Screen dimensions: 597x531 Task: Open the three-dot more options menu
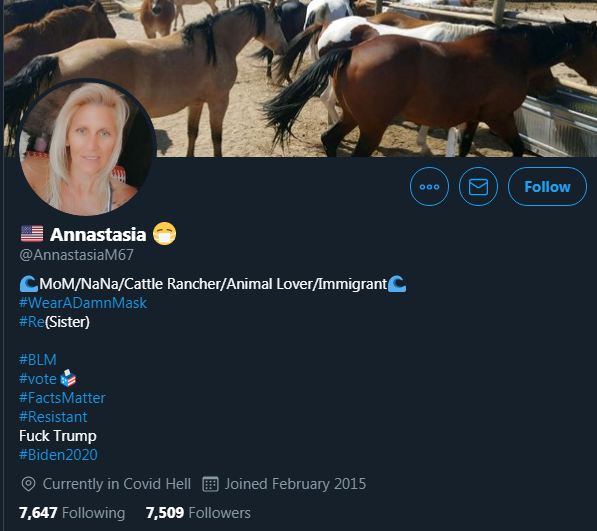(429, 187)
